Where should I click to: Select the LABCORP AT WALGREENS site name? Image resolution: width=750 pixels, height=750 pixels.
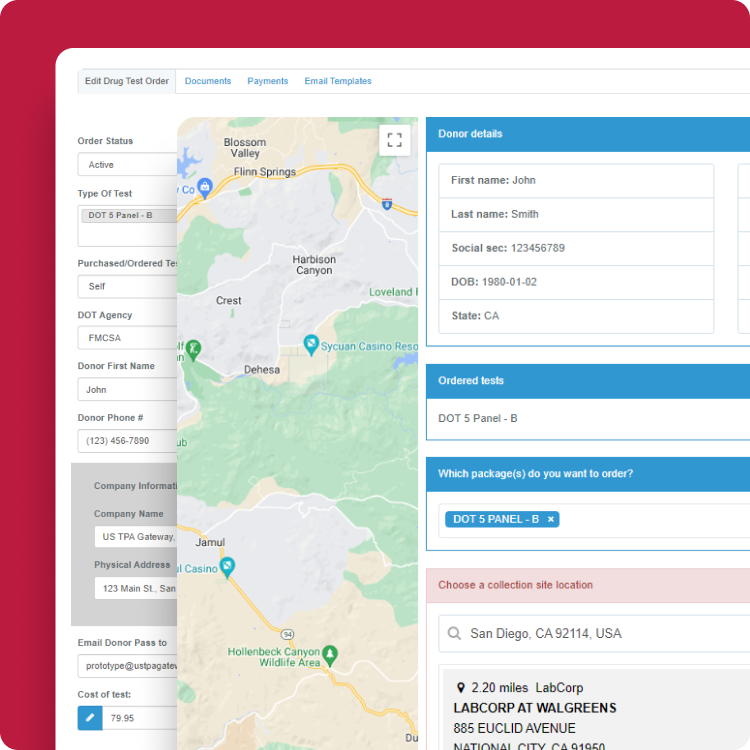pos(535,708)
